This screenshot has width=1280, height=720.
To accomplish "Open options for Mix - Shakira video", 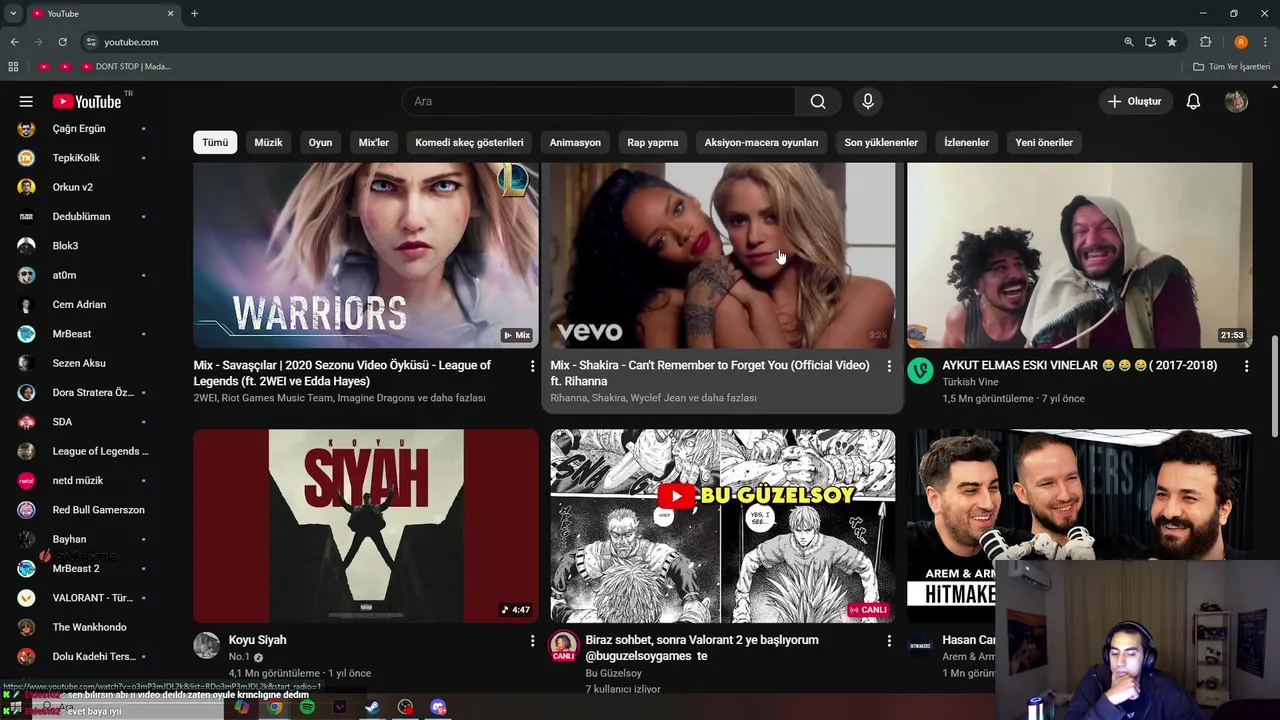I will [x=889, y=367].
